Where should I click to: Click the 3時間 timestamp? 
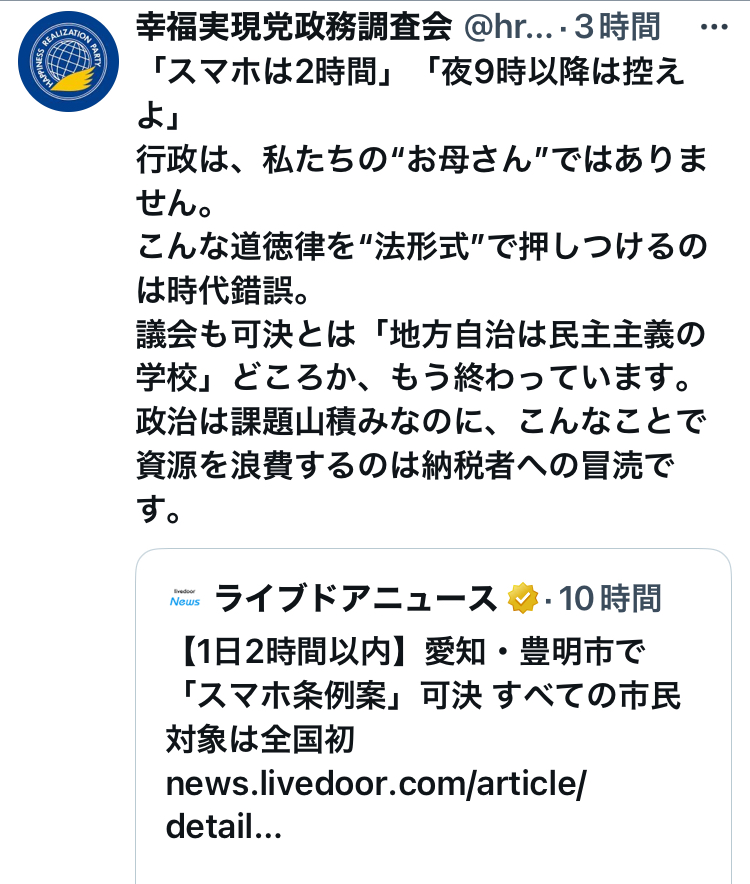[617, 26]
